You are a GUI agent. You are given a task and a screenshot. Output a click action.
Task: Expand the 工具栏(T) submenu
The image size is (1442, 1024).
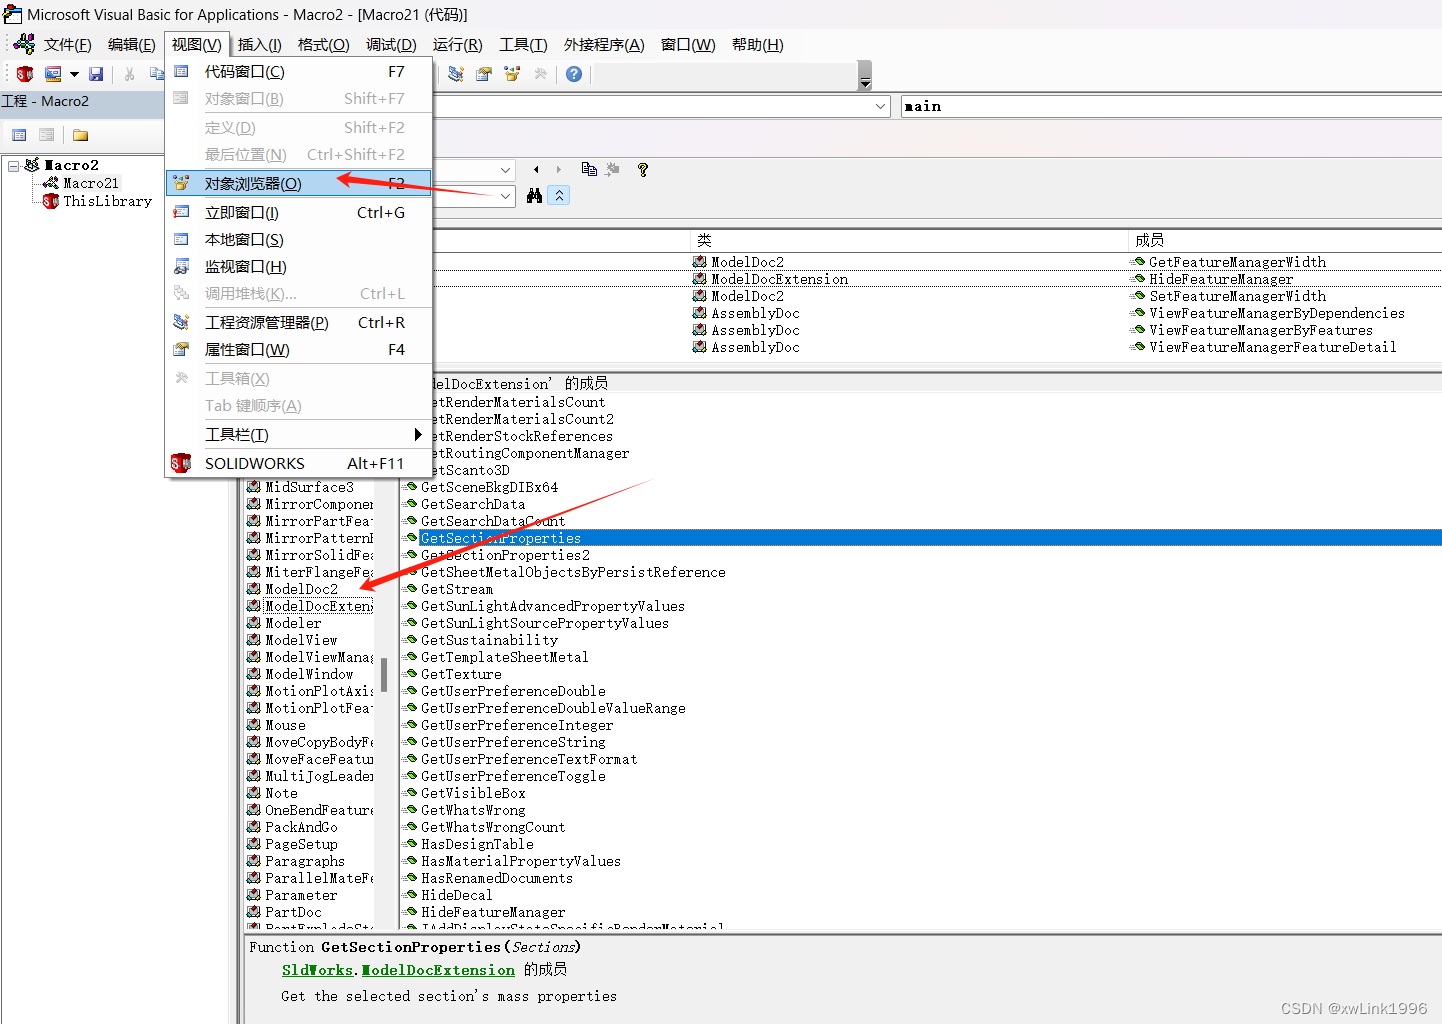click(298, 434)
